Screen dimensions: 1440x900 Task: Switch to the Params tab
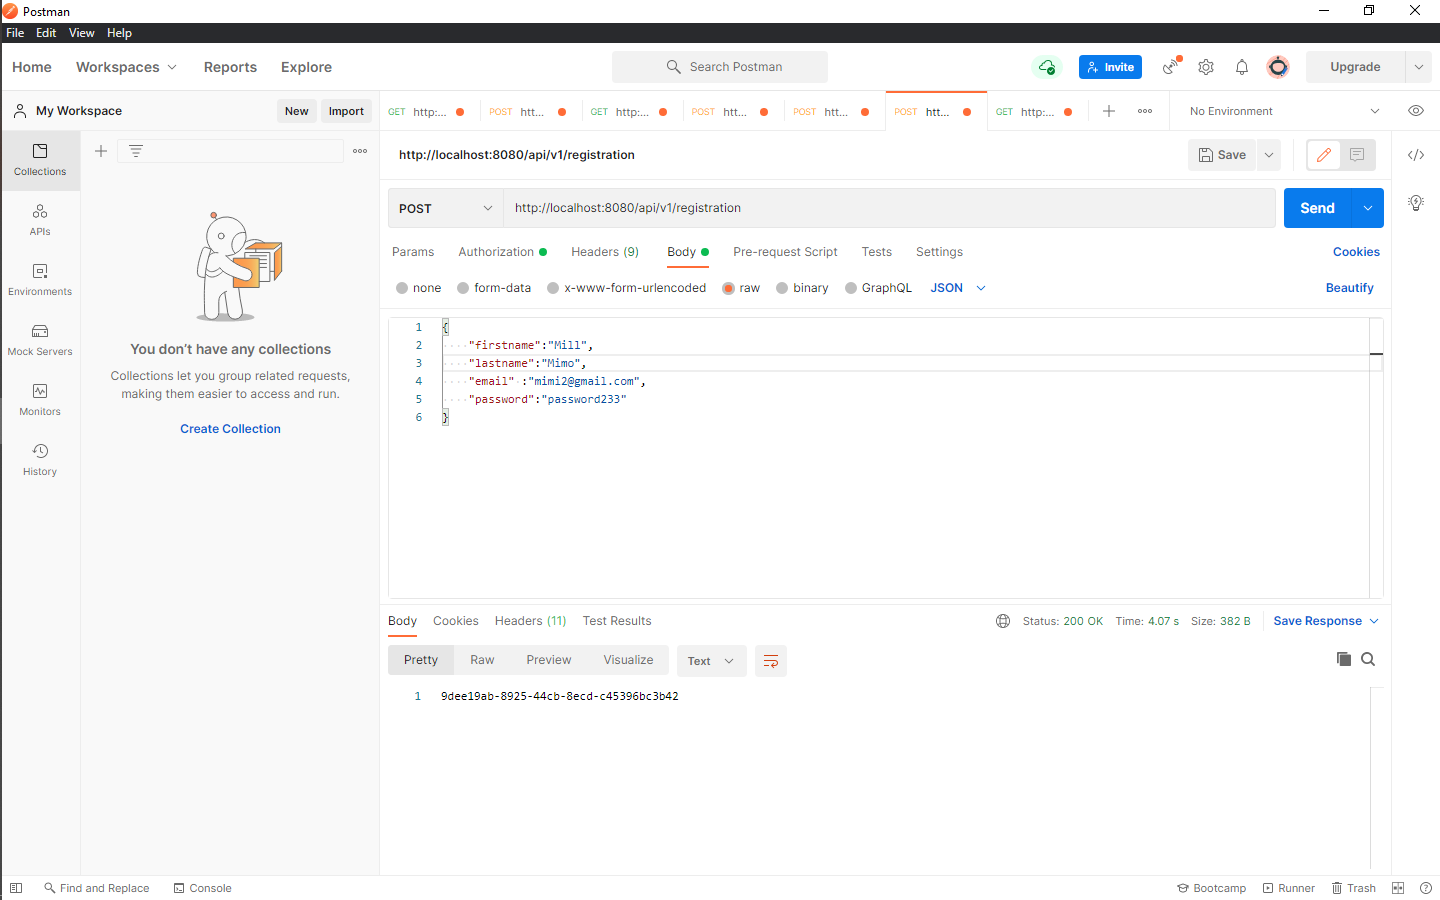click(x=413, y=252)
